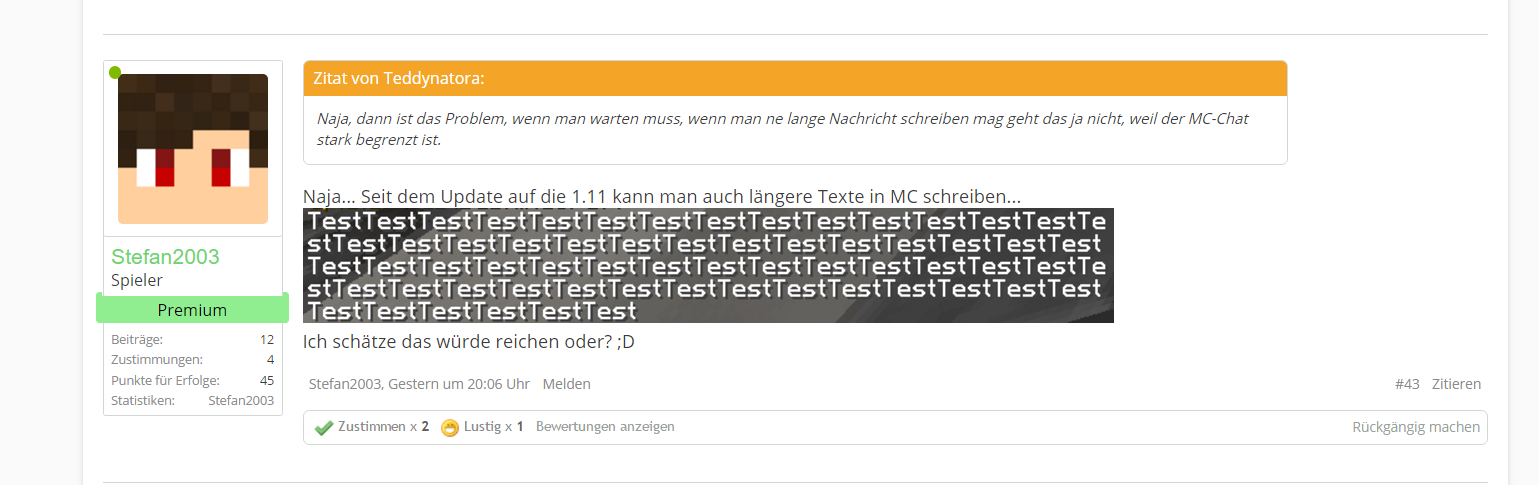Click the Zitat von Teddynatora header
The width and height of the screenshot is (1539, 485).
pos(399,79)
